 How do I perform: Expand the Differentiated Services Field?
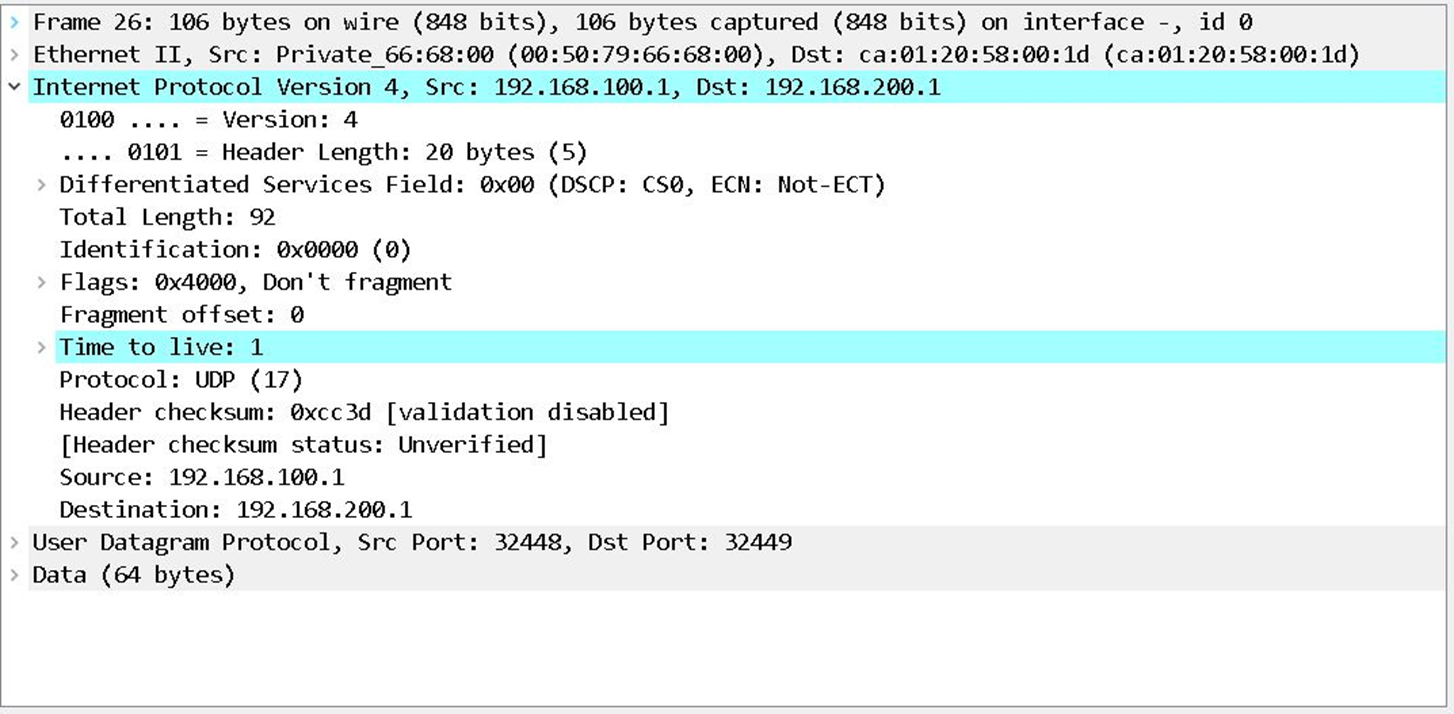[x=42, y=184]
